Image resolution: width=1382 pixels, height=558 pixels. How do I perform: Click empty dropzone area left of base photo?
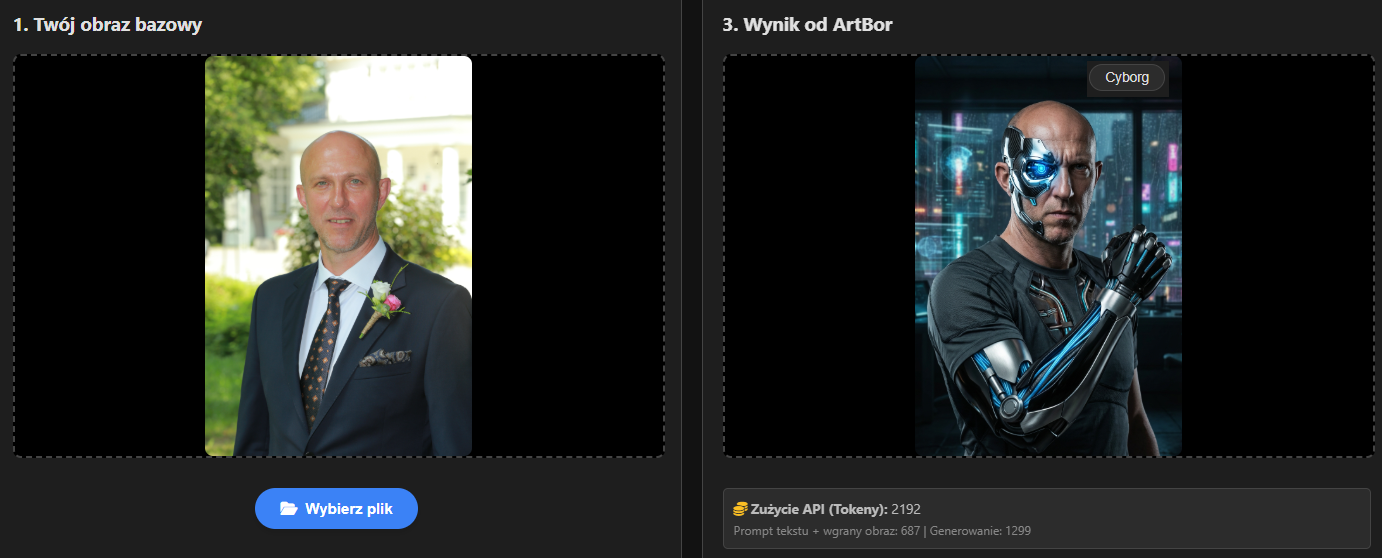click(110, 256)
